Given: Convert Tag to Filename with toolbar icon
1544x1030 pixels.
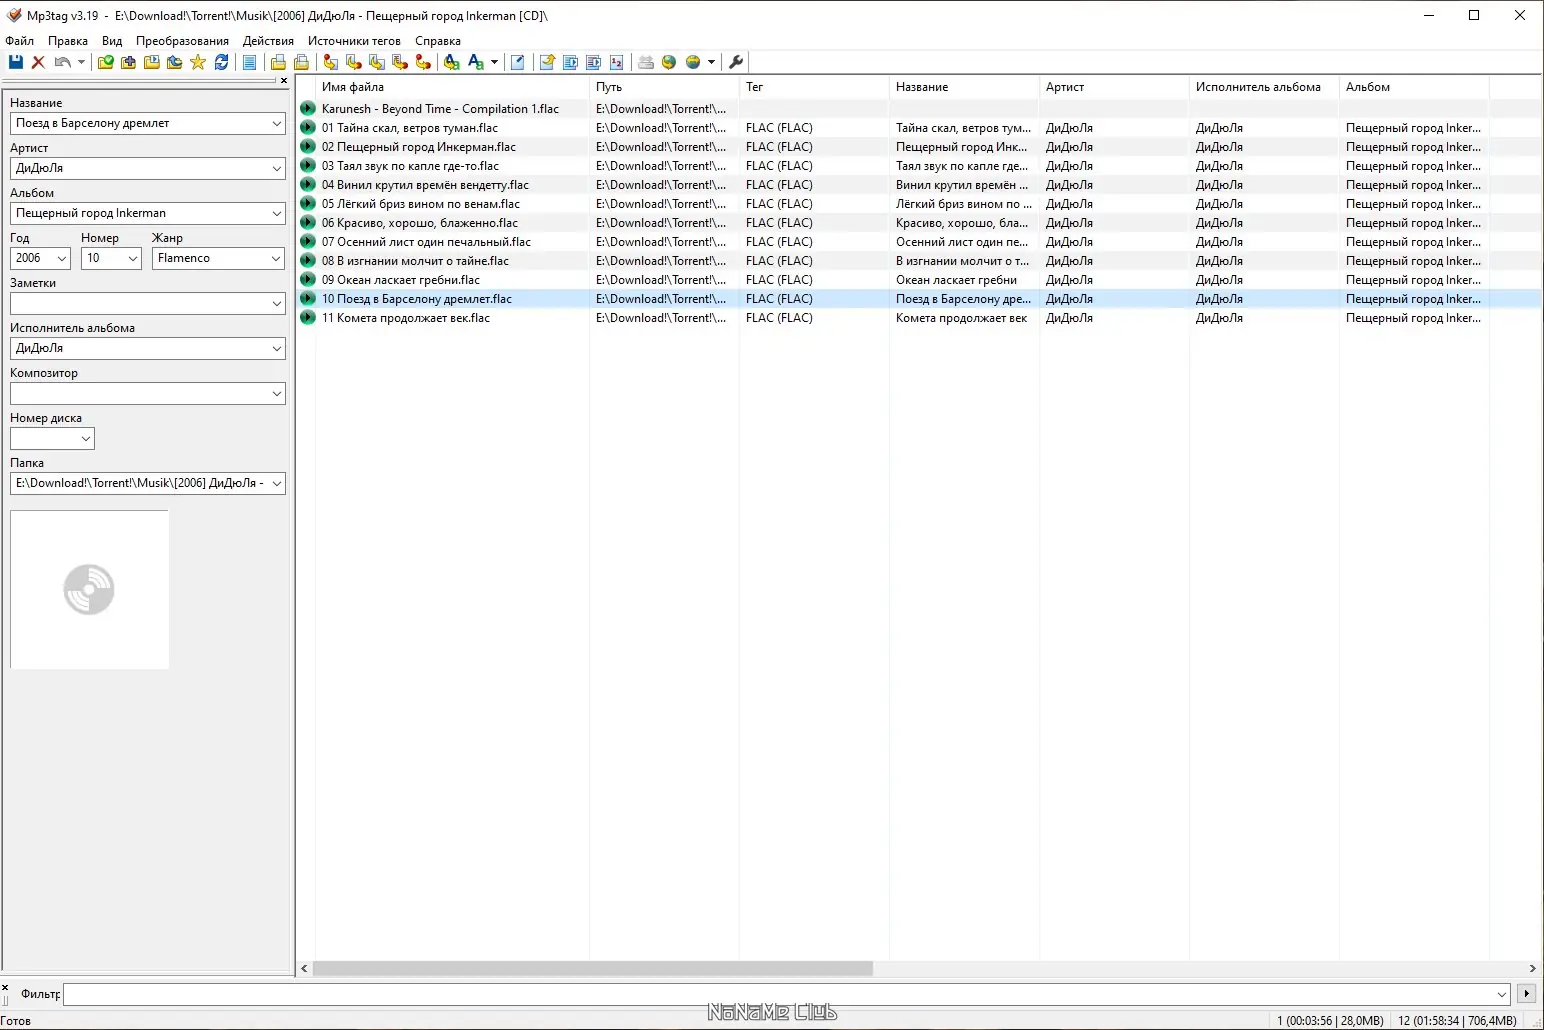Looking at the screenshot, I should (330, 62).
